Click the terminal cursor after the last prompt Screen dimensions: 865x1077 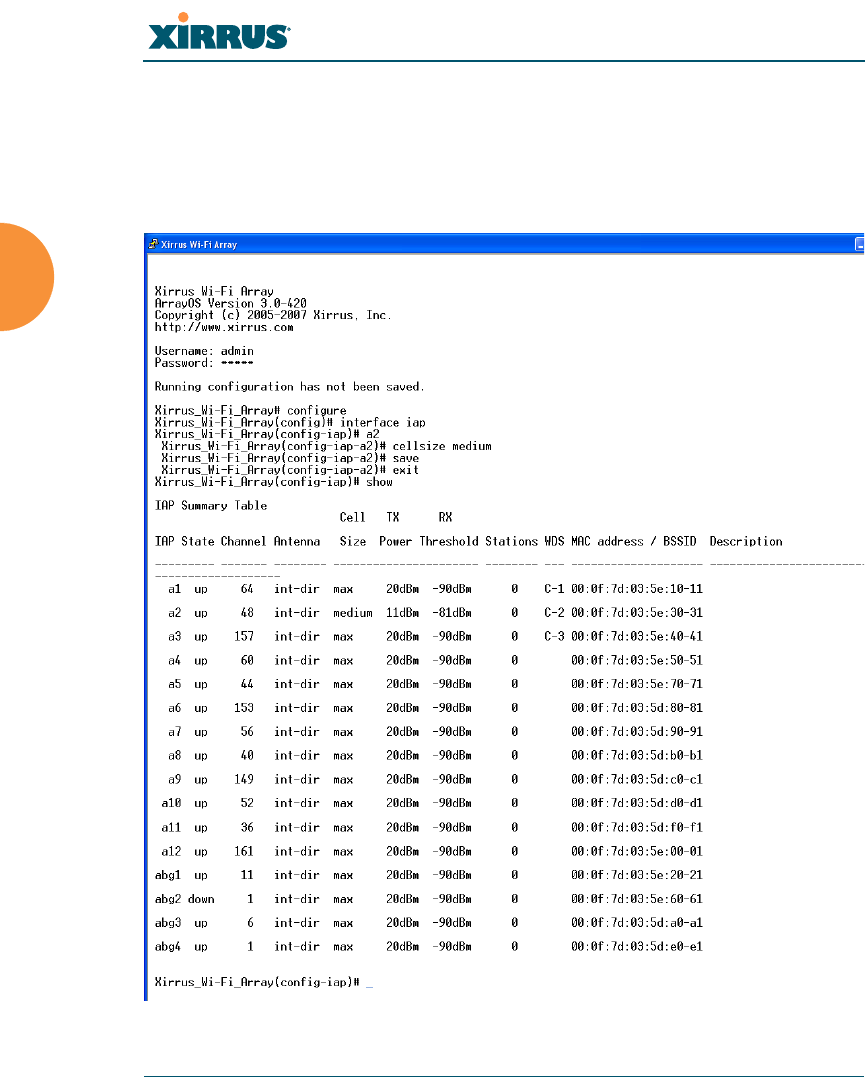point(370,986)
